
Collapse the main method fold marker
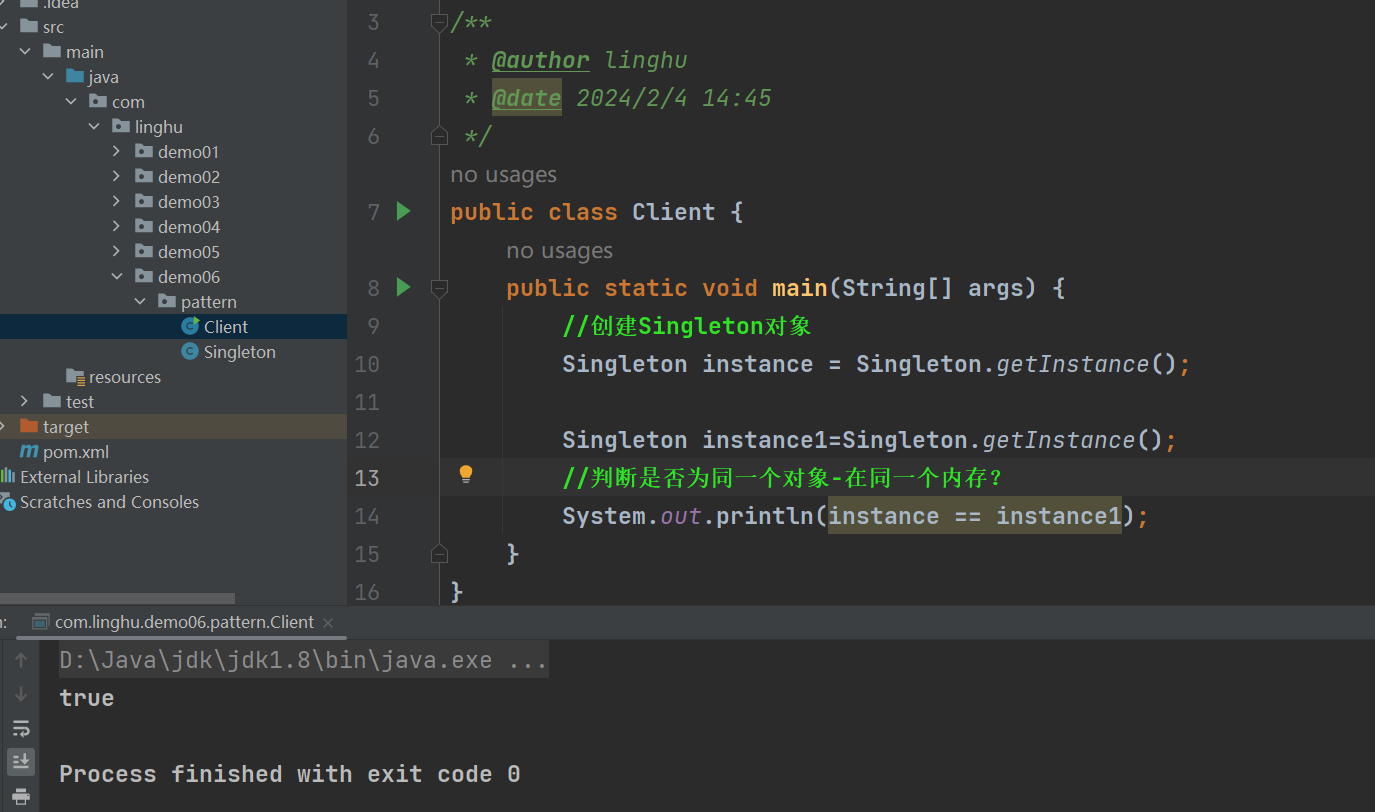point(438,288)
